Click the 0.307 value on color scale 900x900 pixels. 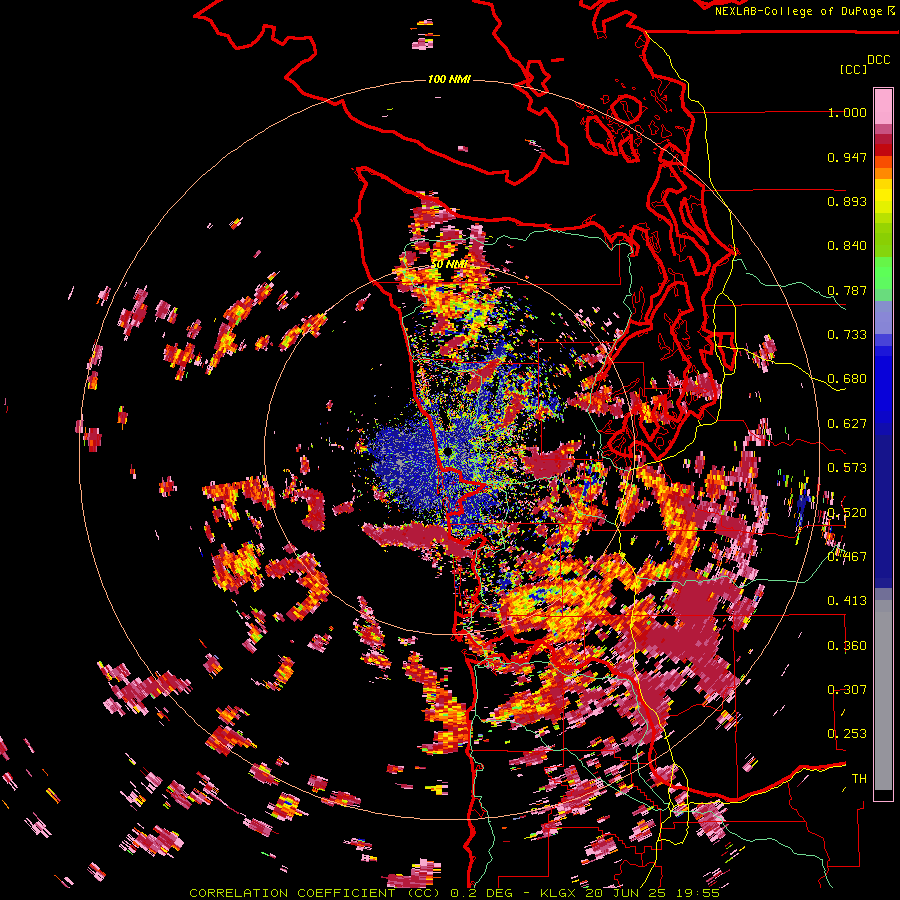click(847, 690)
